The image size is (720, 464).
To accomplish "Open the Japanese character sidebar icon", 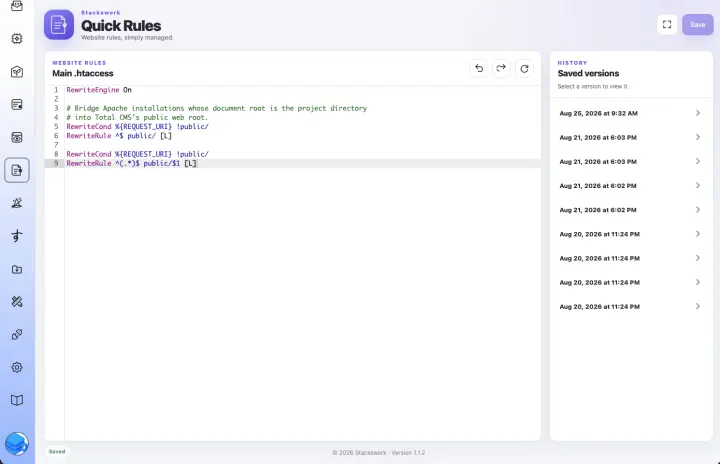I will point(17,236).
